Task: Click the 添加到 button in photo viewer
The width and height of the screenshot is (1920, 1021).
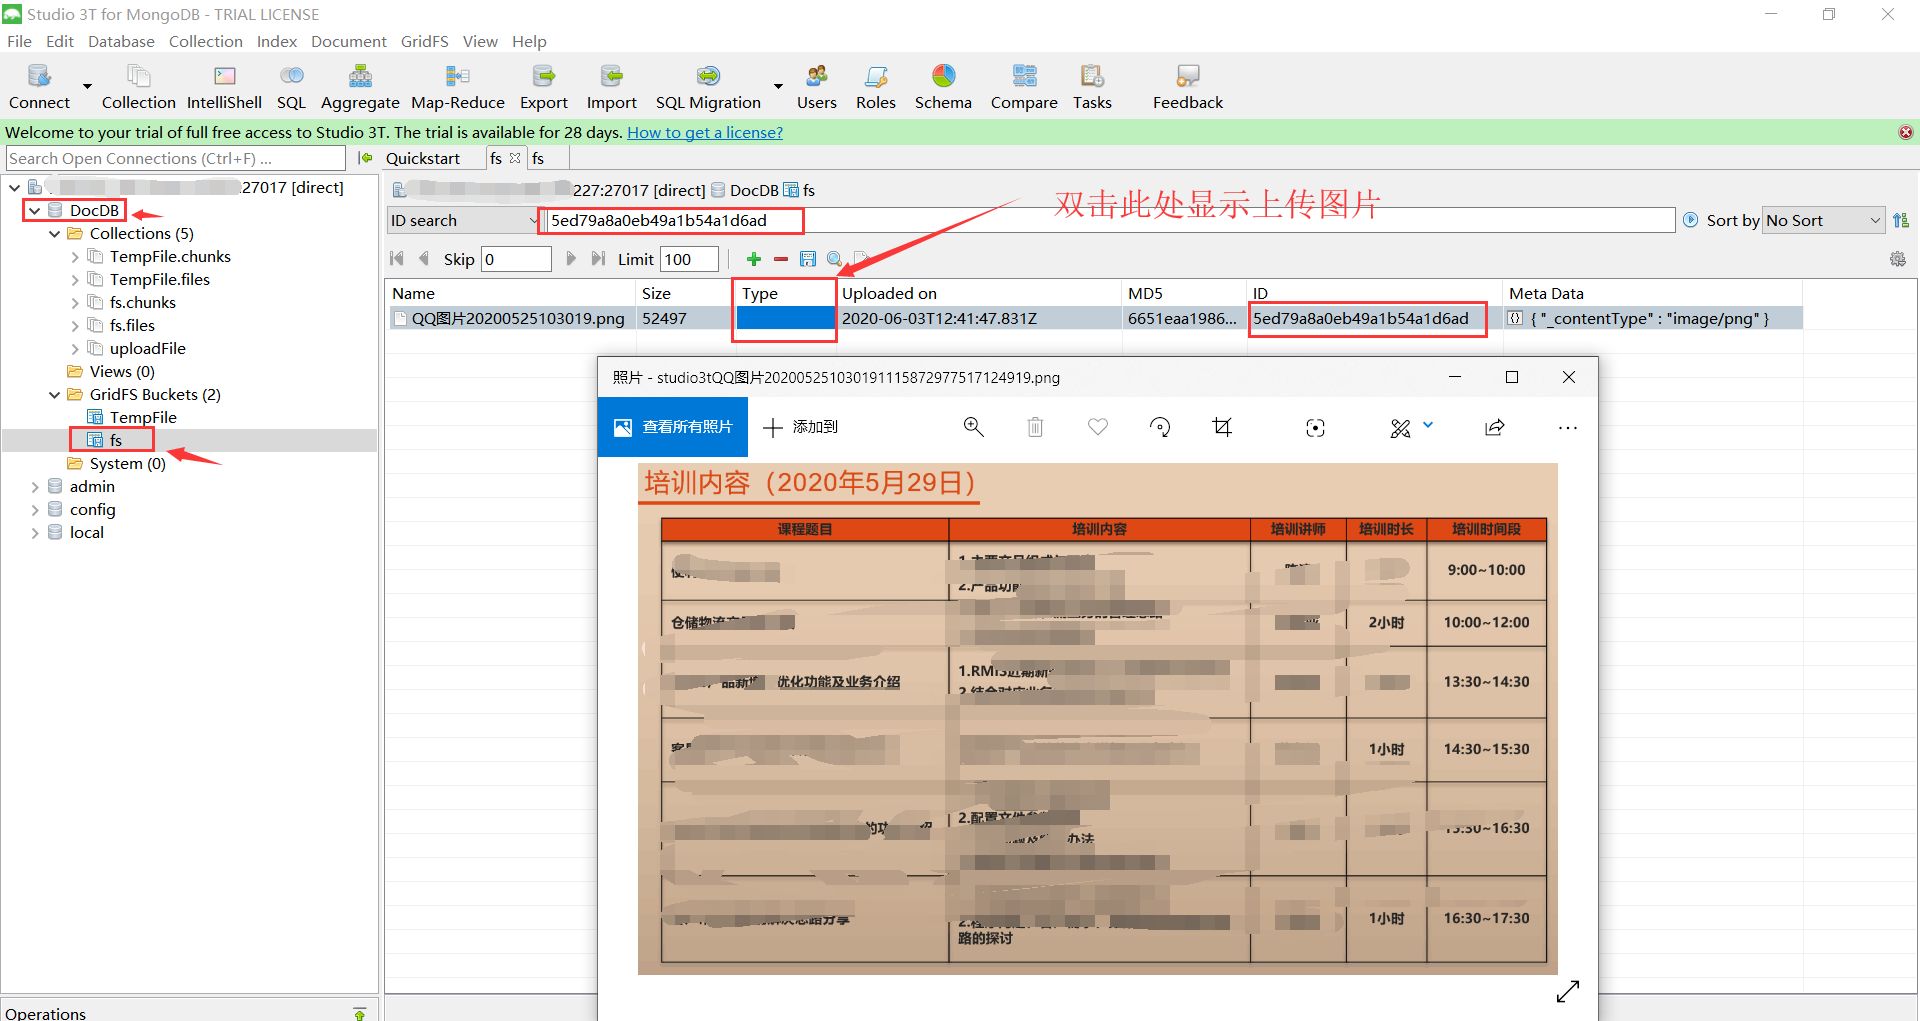Action: tap(800, 427)
